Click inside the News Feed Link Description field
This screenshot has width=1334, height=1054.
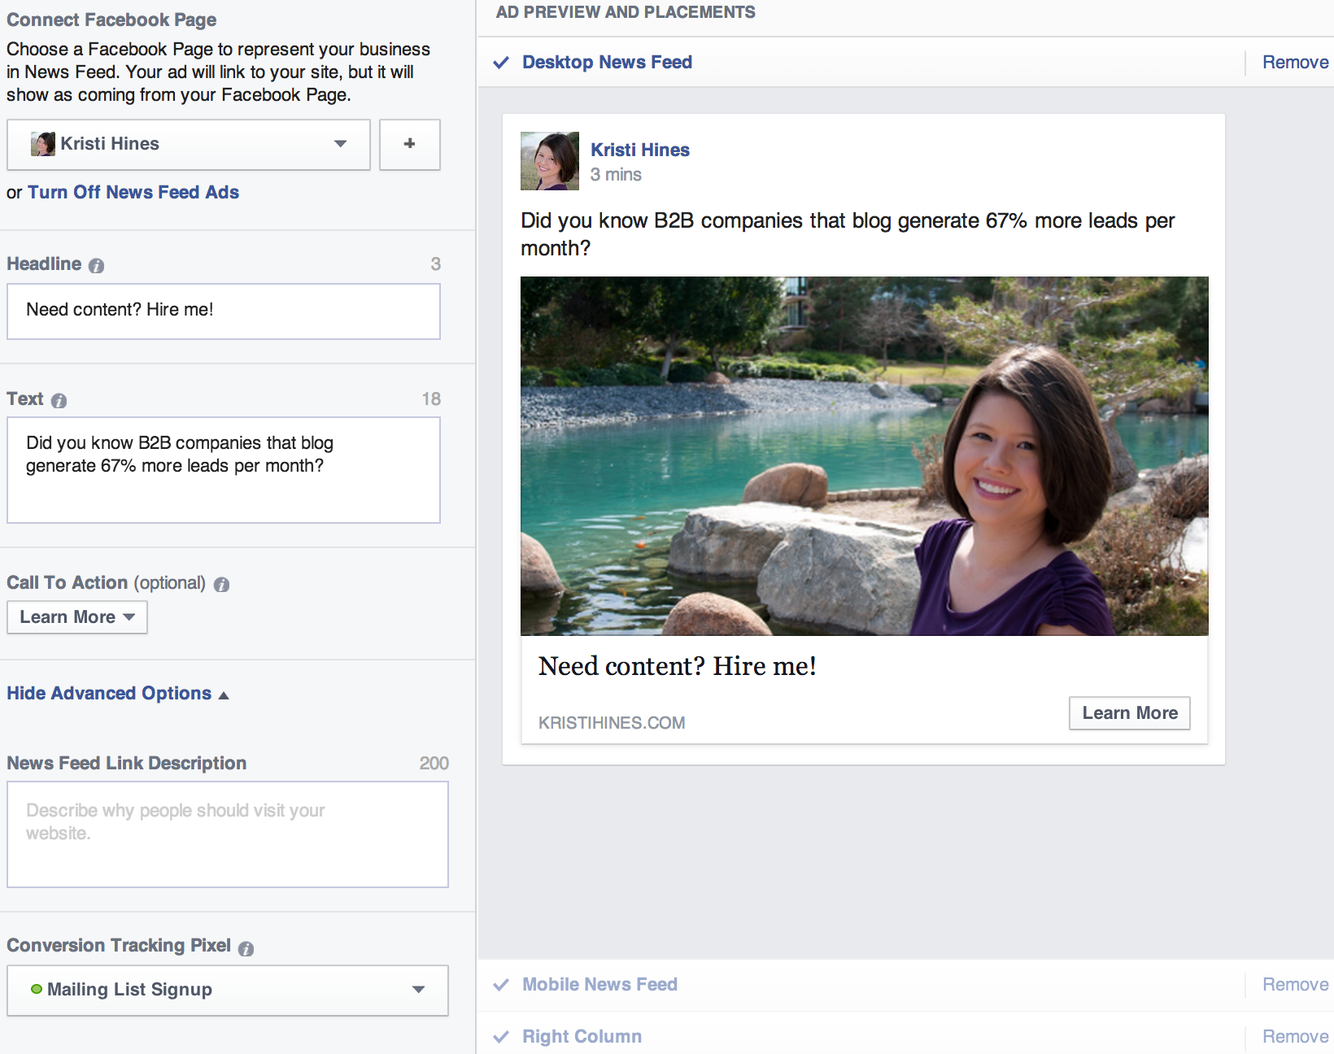(x=227, y=834)
